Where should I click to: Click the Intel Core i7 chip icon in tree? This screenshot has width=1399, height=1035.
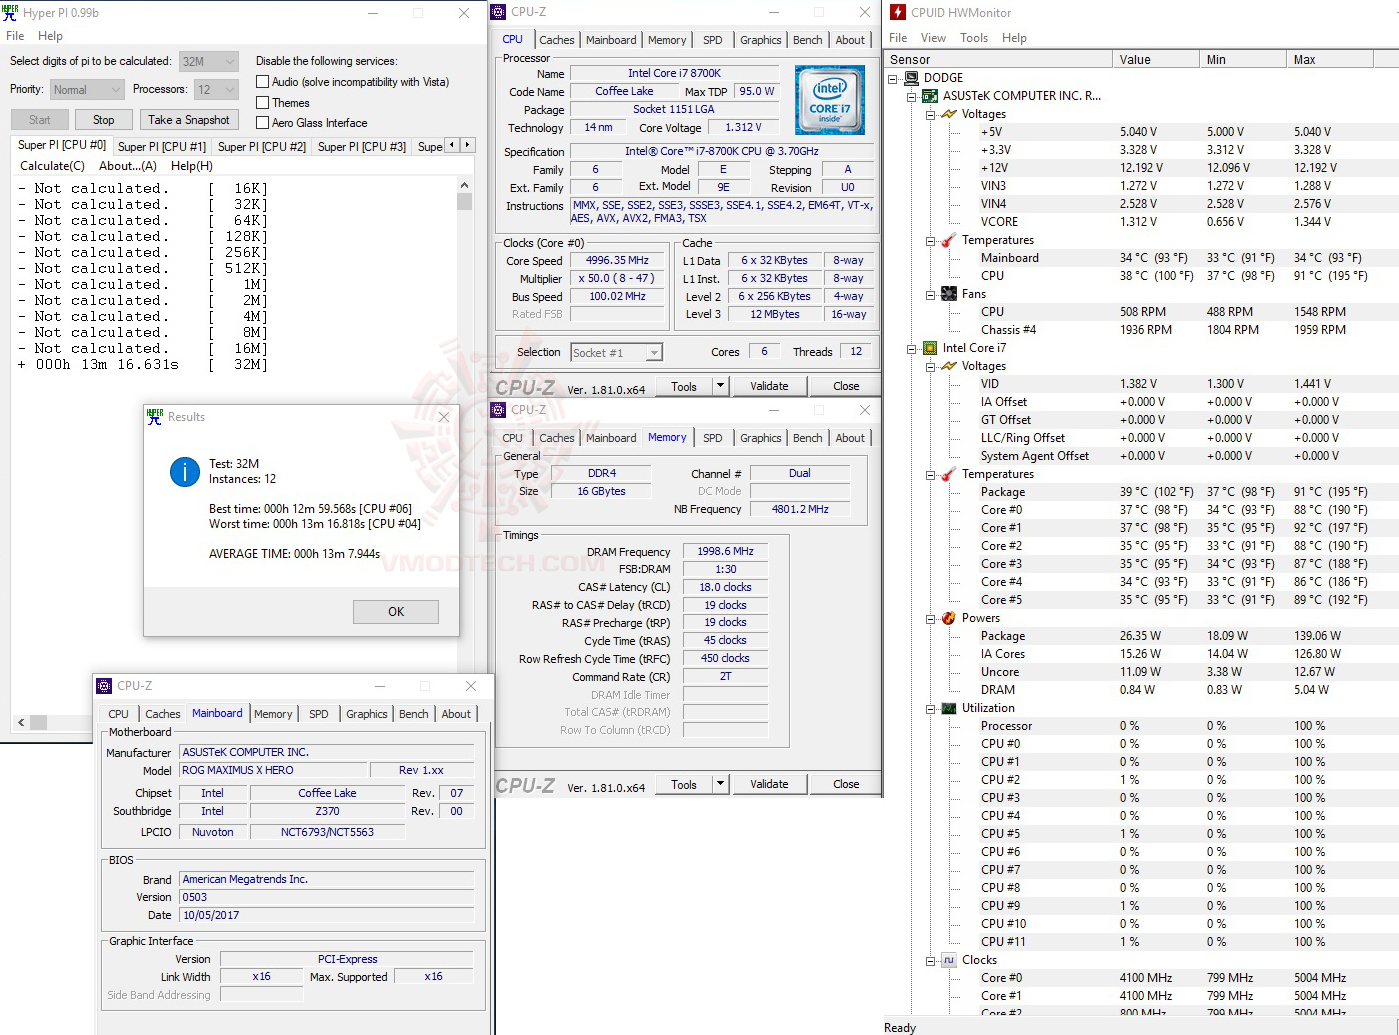click(930, 348)
